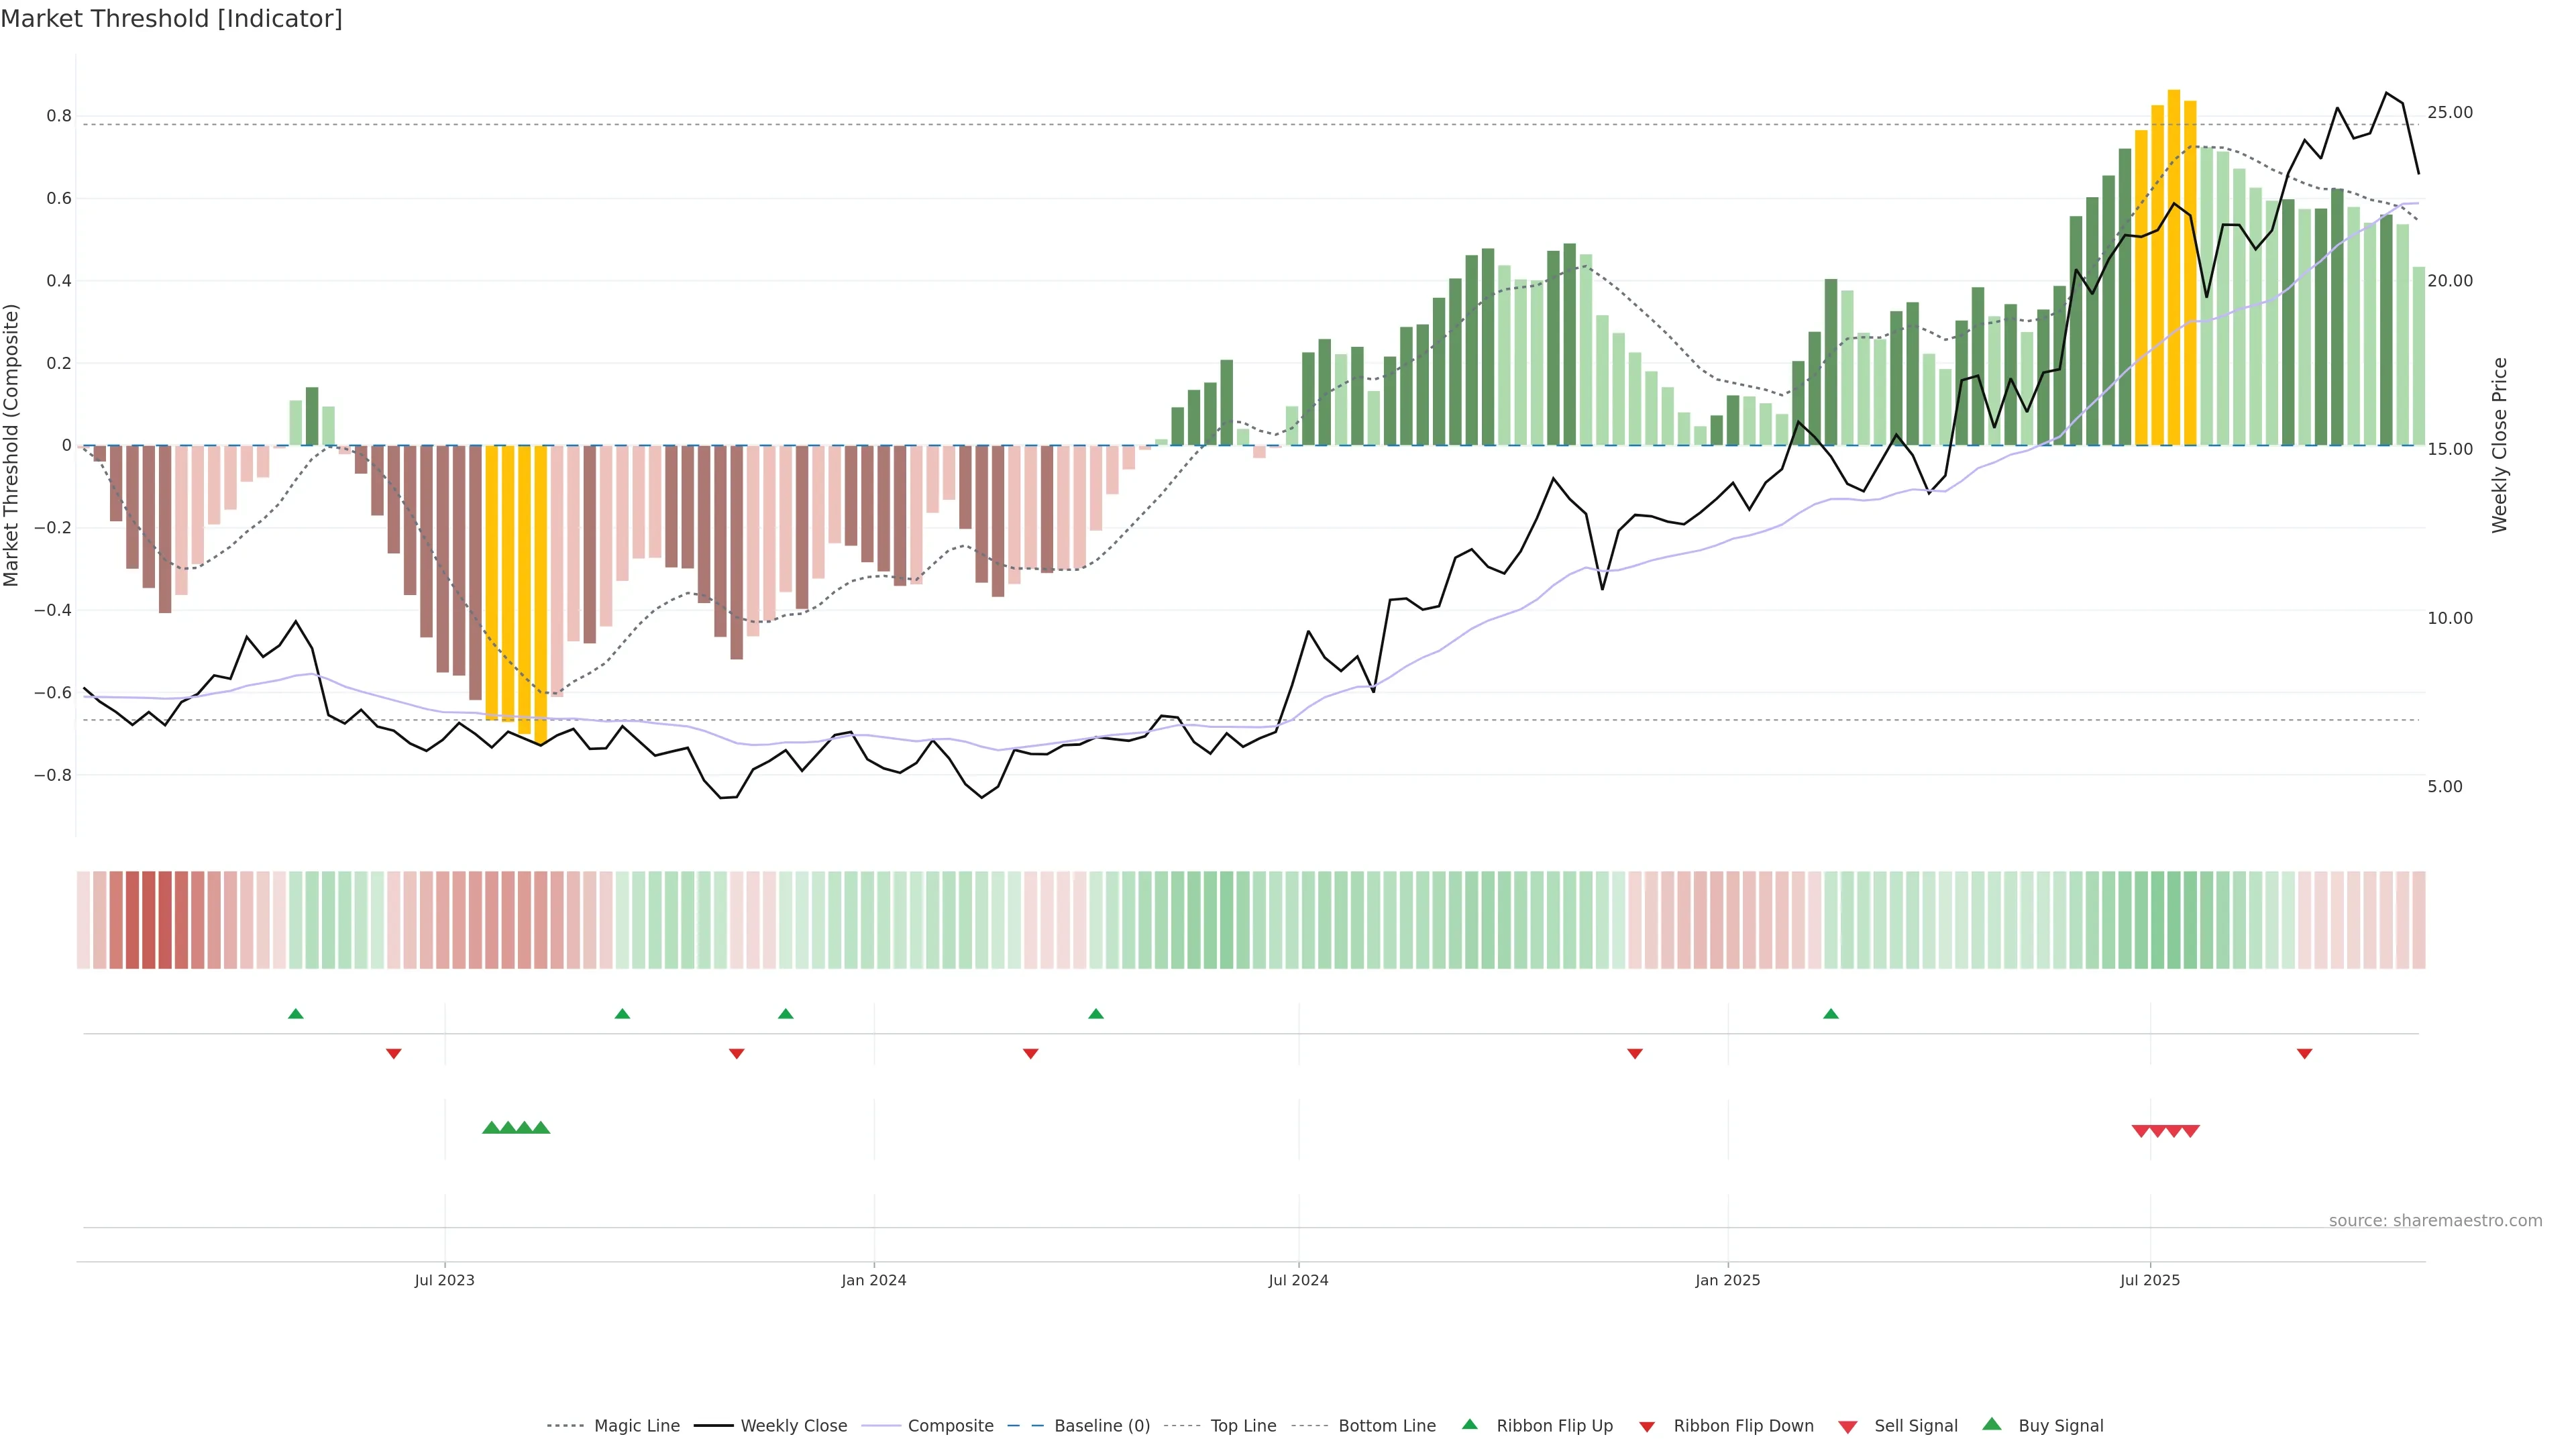Click Ribbon Flip Down legend triangle icon
This screenshot has width=2576, height=1449.
coord(1647,1426)
